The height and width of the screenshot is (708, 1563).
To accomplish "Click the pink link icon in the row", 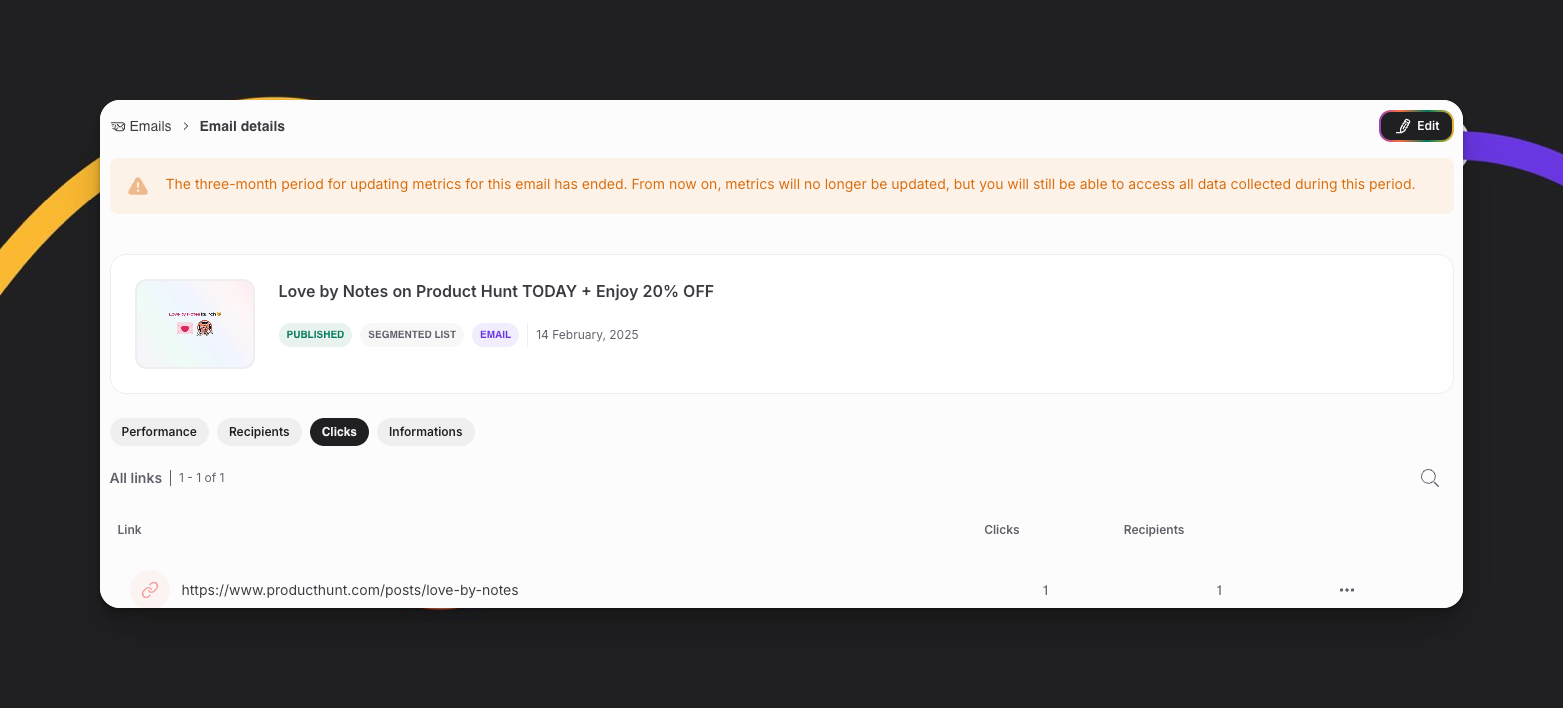I will tap(150, 590).
